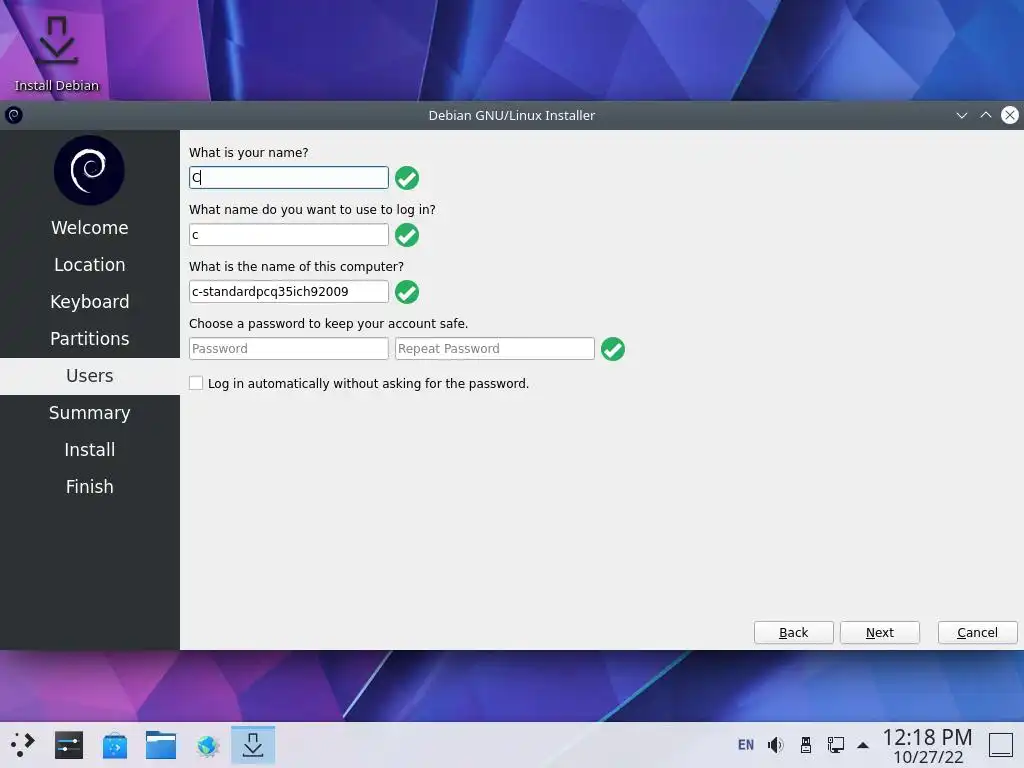The height and width of the screenshot is (768, 1024).
Task: Open System Settings from the taskbar
Action: [69, 744]
